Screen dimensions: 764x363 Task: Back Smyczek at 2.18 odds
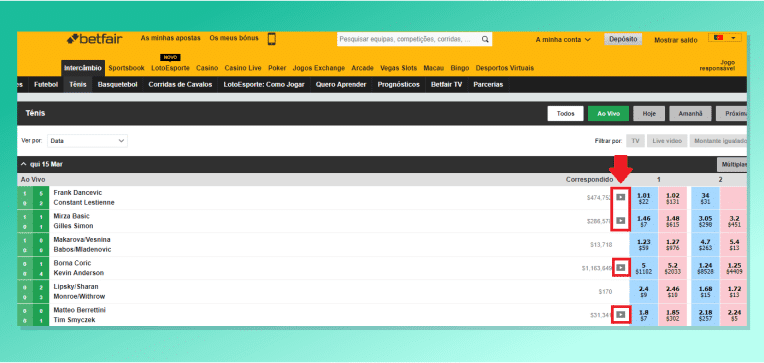point(705,315)
